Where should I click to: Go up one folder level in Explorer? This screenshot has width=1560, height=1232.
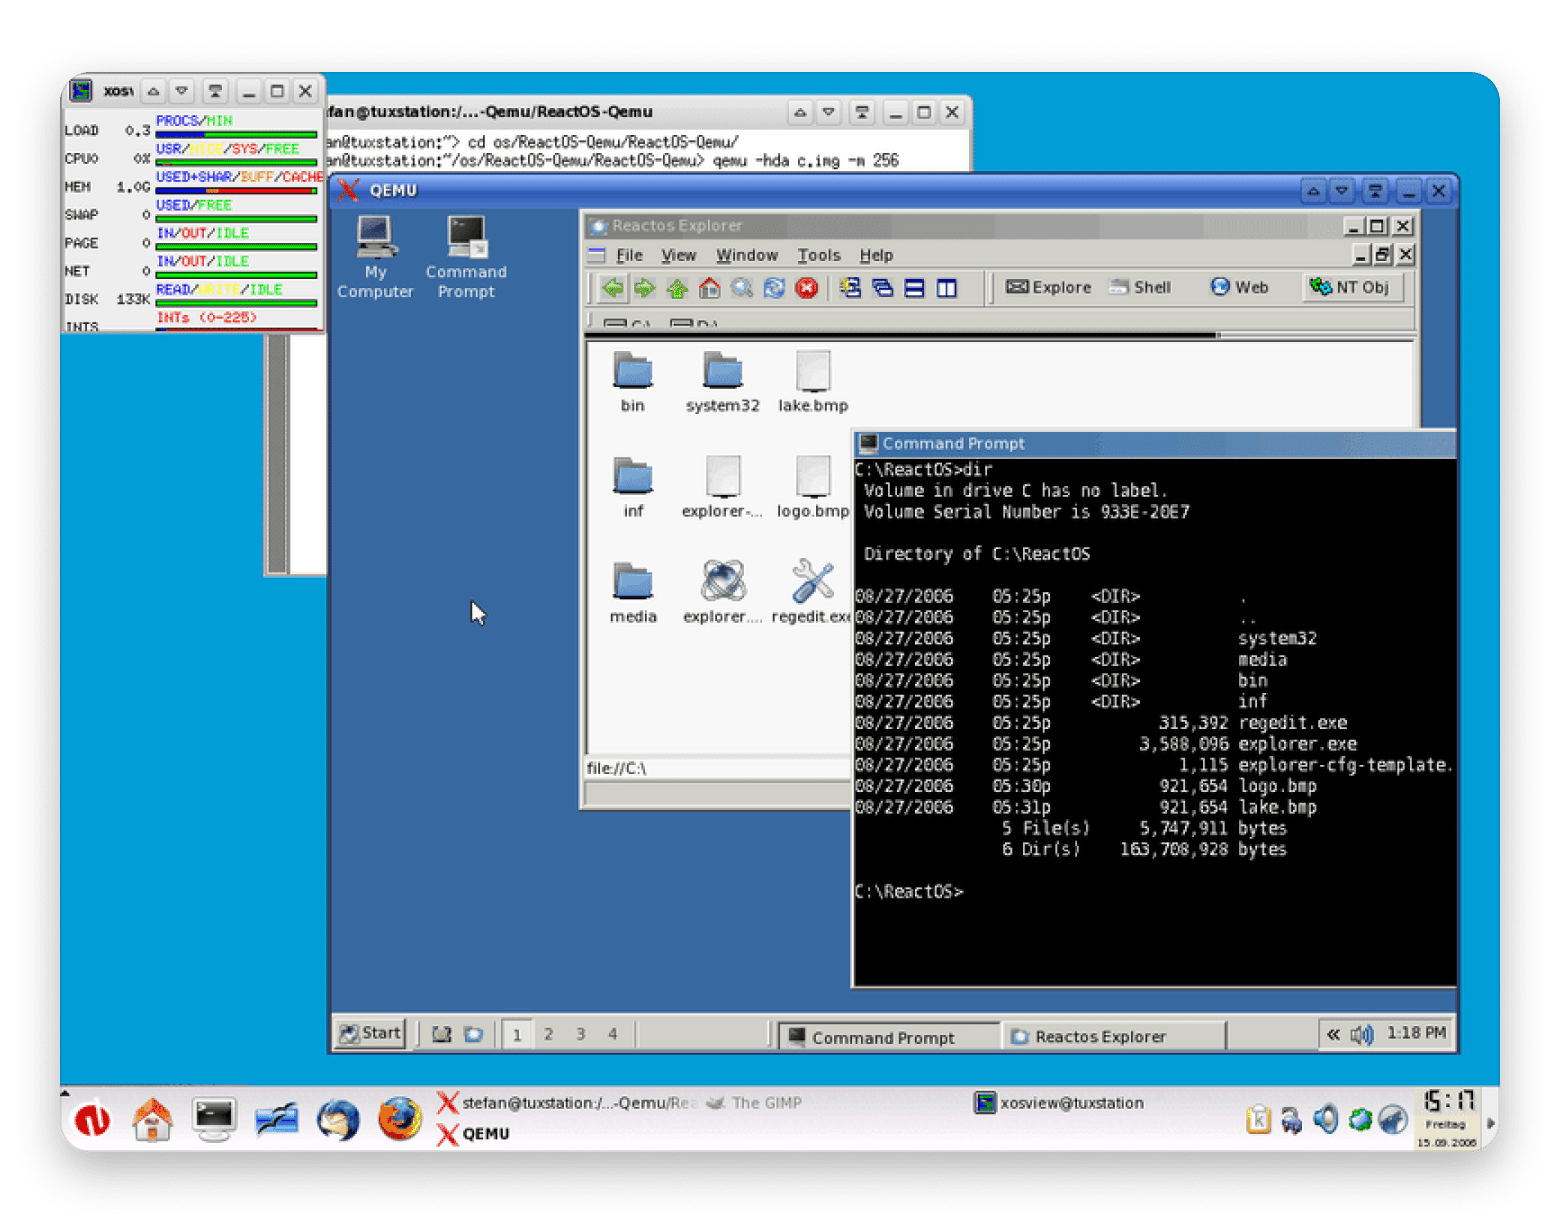click(x=677, y=288)
